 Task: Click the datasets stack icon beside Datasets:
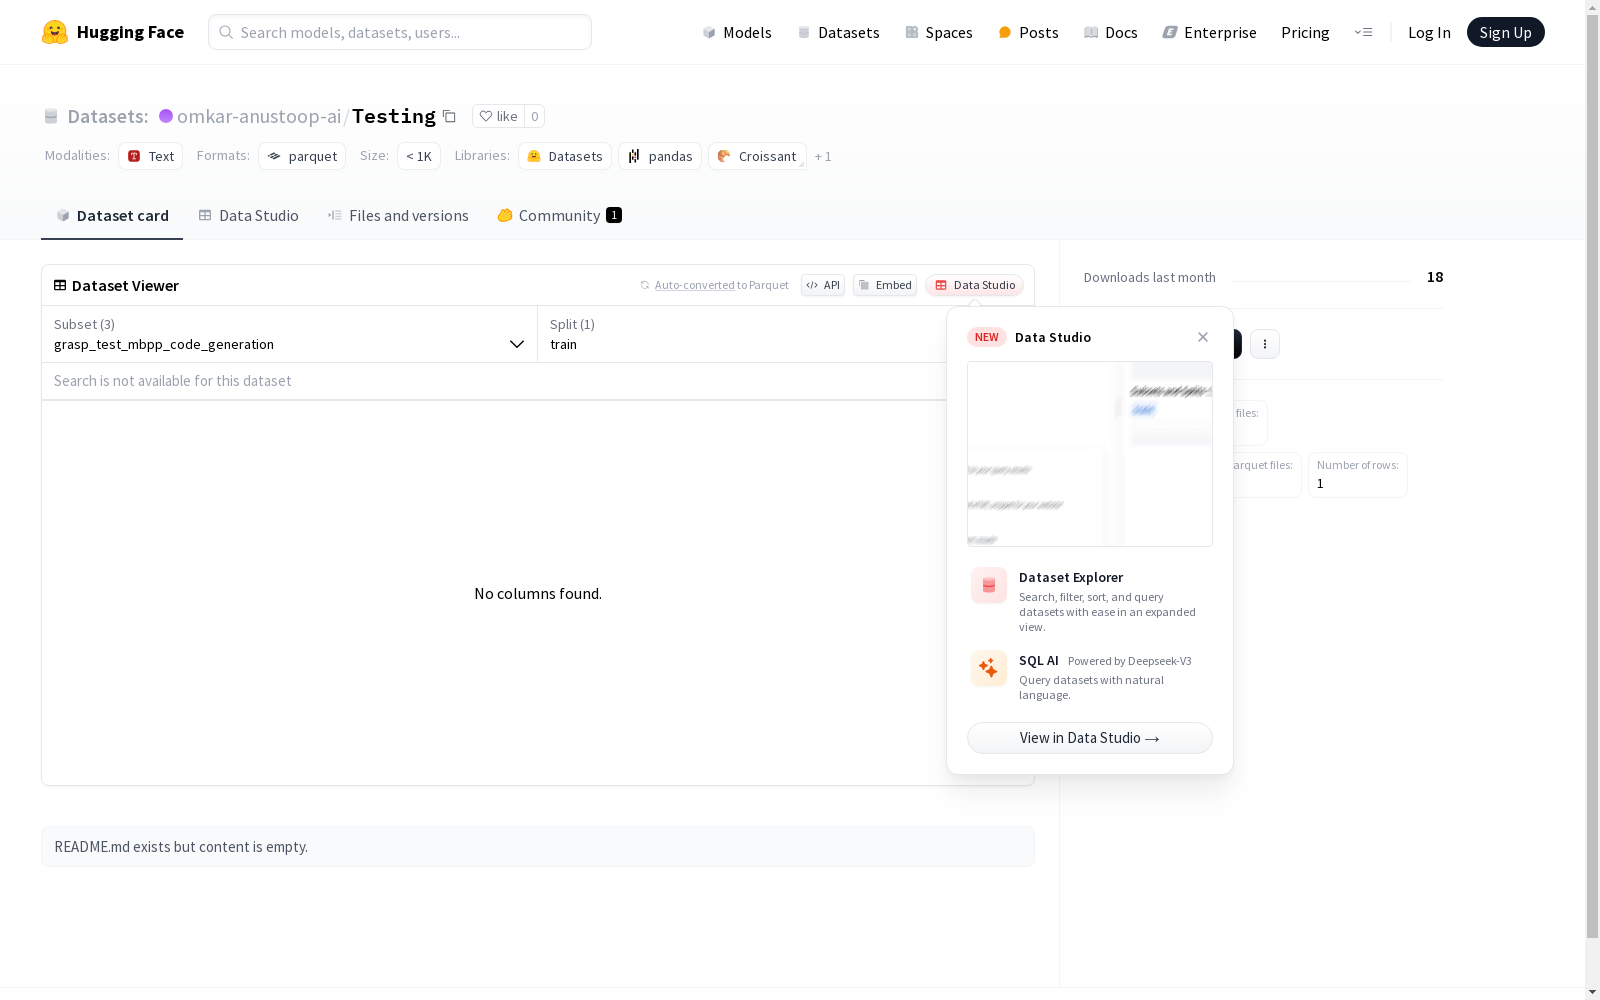pos(51,117)
